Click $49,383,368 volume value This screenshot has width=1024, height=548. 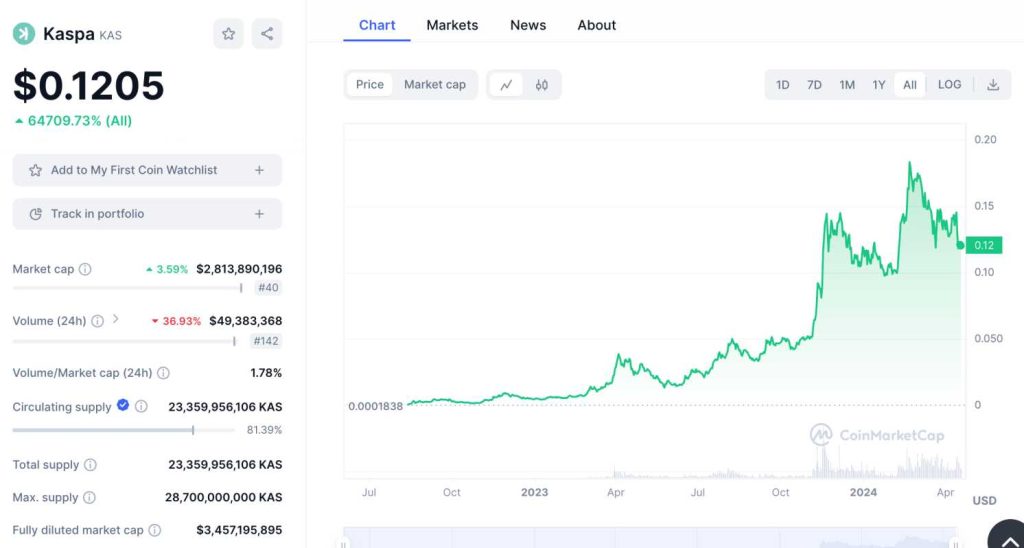coord(246,321)
